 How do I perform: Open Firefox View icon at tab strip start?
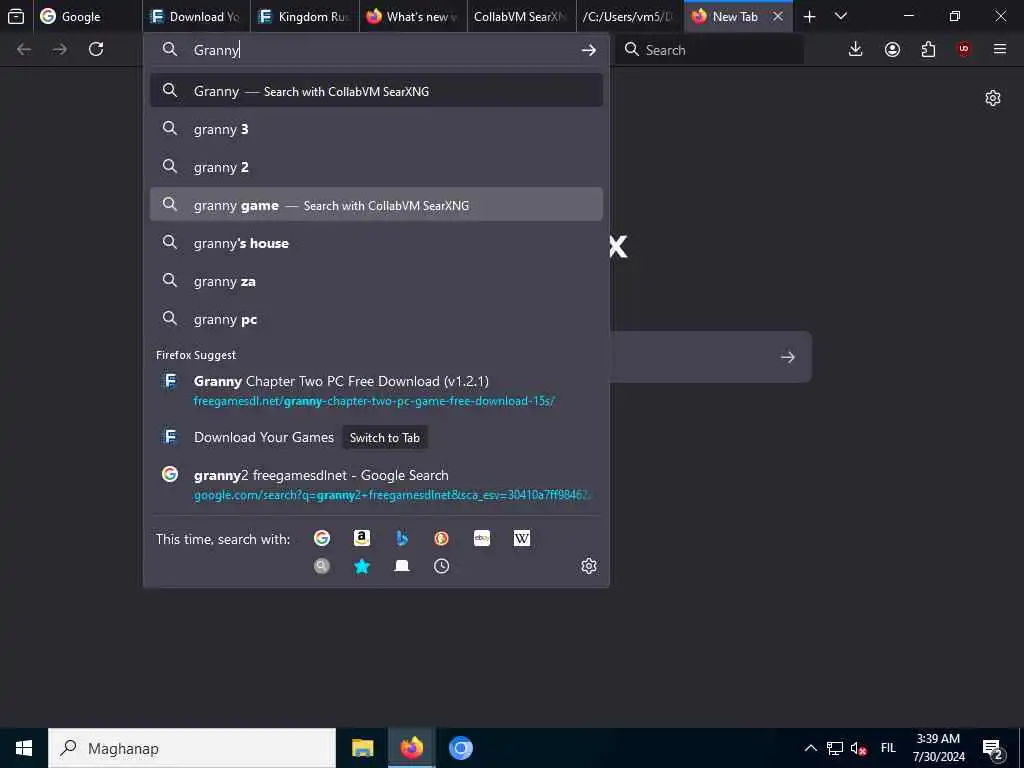tap(16, 16)
